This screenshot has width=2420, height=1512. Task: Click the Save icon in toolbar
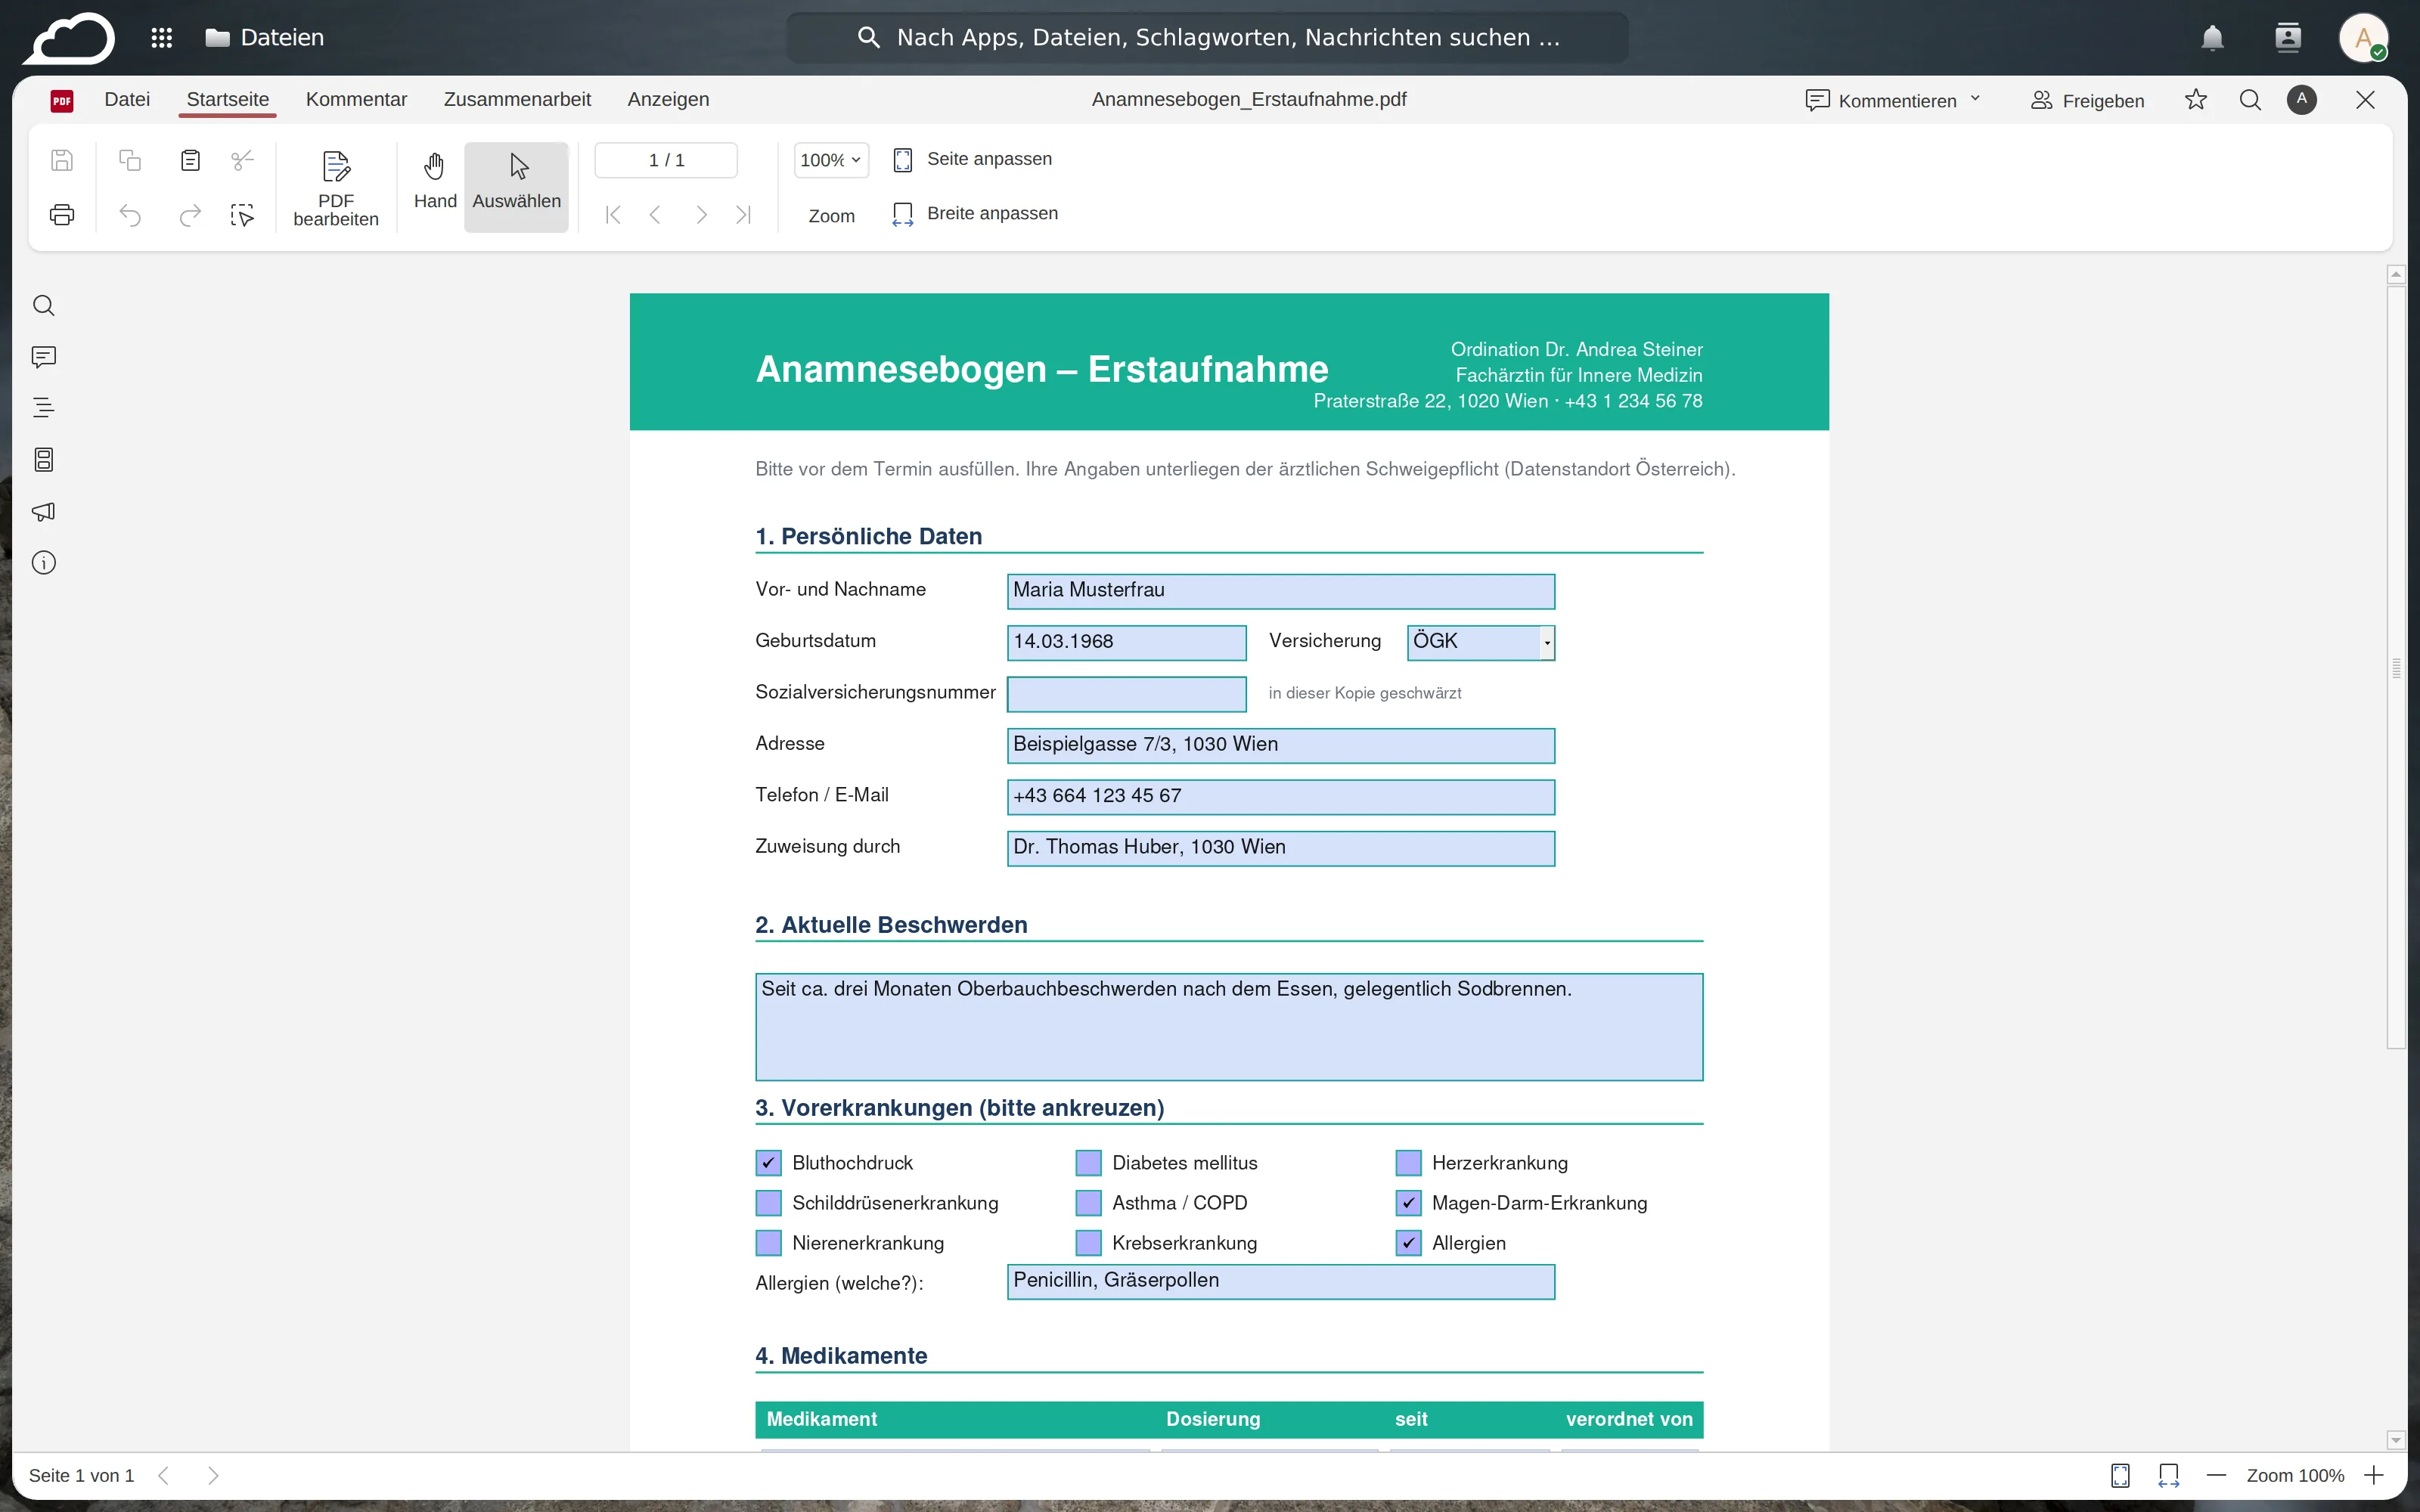click(62, 160)
